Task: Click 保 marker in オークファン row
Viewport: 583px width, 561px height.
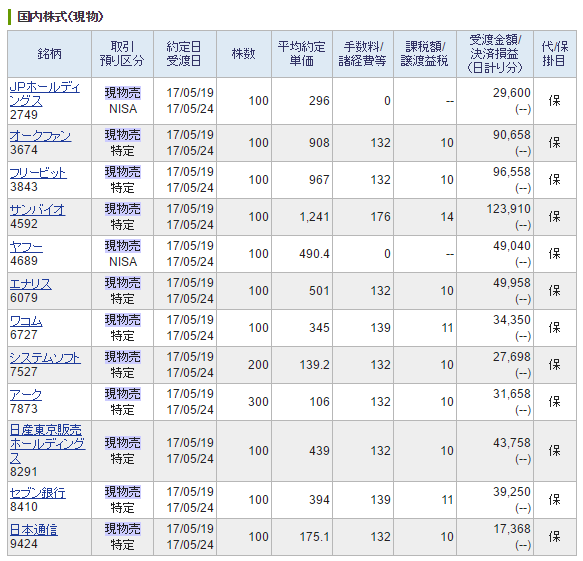Action: click(554, 143)
